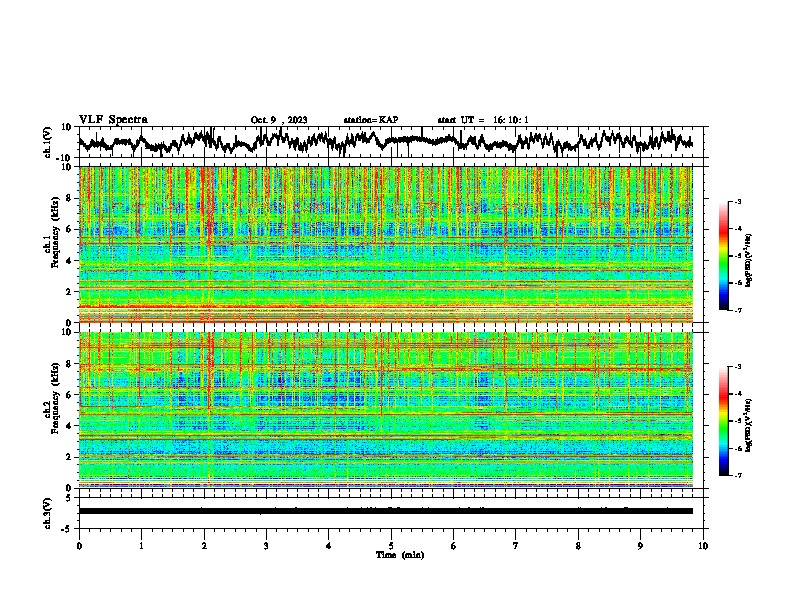Image resolution: width=792 pixels, height=612 pixels.
Task: Click the "-3" label on ch.1 color scale
Action: click(x=737, y=201)
